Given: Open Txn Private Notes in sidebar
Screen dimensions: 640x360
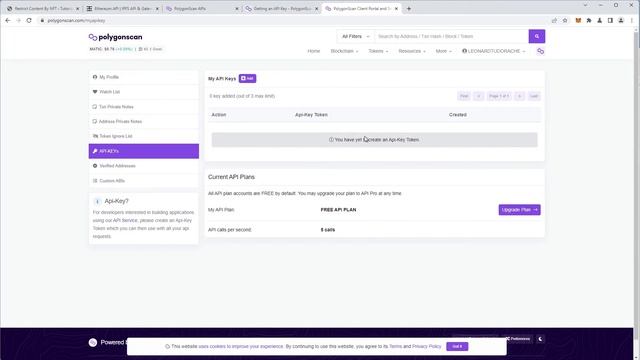Looking at the screenshot, I should click(144, 107).
